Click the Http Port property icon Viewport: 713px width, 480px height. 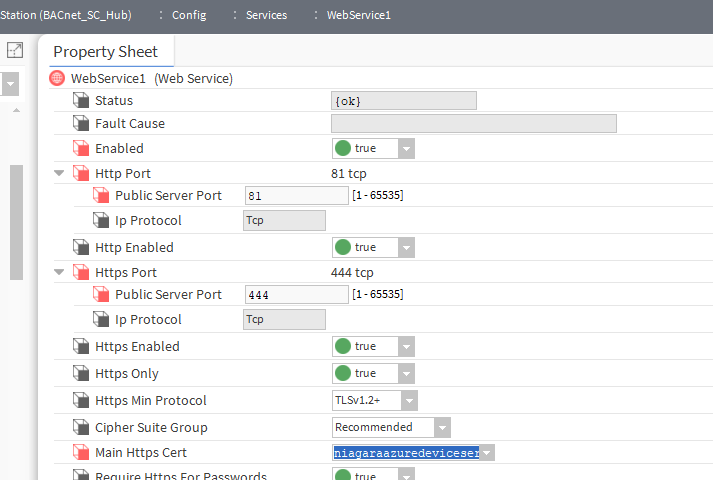point(81,173)
